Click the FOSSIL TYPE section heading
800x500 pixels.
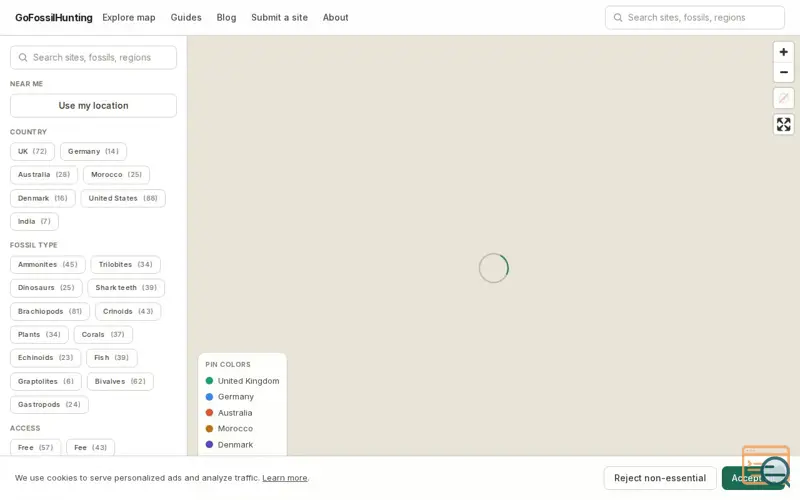click(34, 245)
